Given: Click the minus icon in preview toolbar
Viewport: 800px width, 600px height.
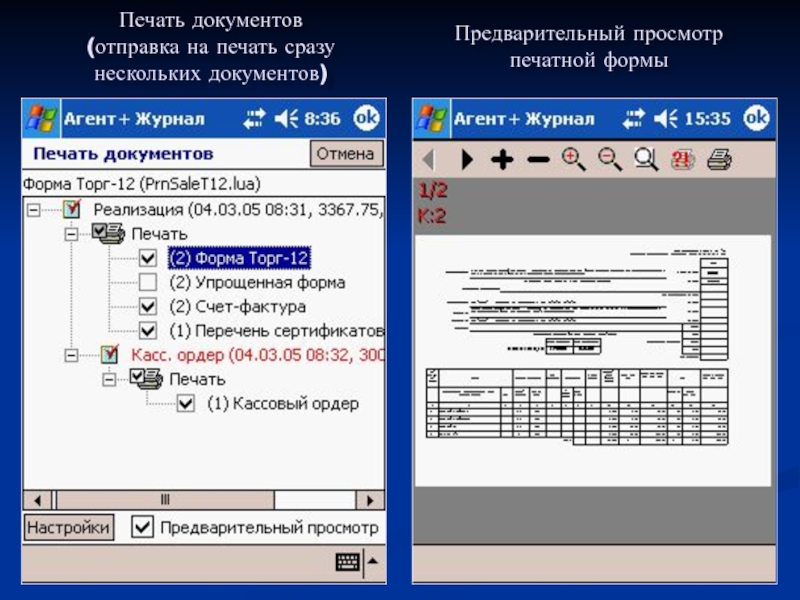Looking at the screenshot, I should pos(538,160).
